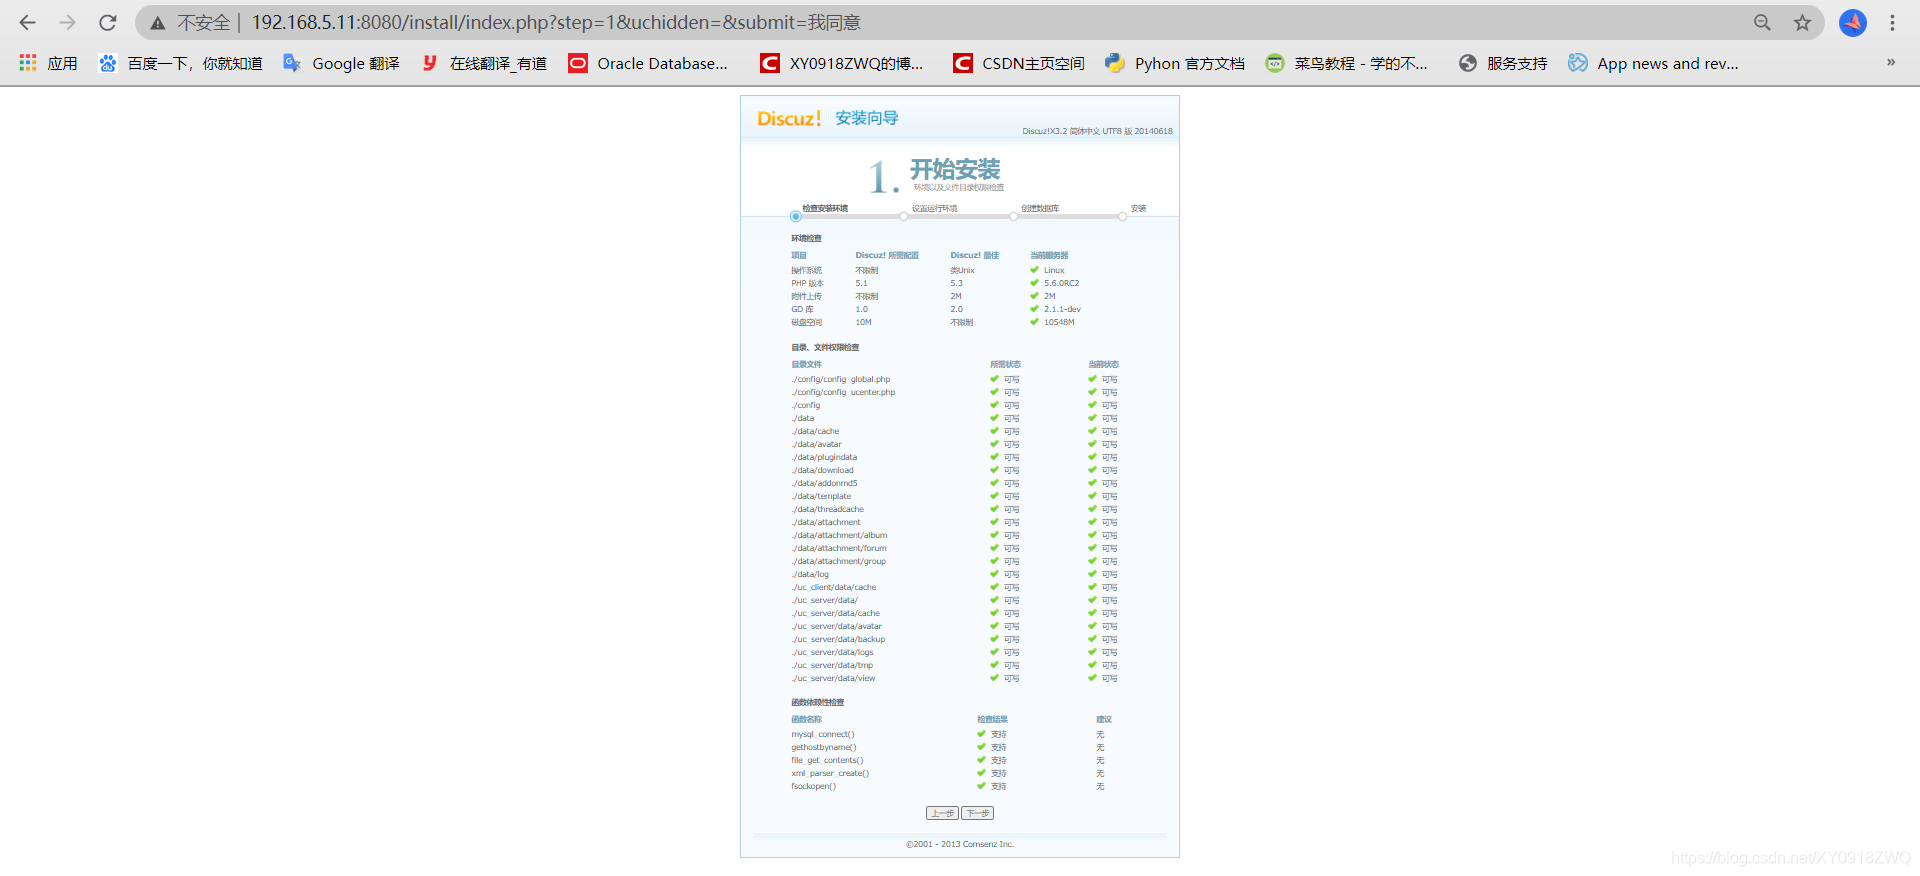
Task: Click the green check beside mysql_connect() 支持
Action: pyautogui.click(x=981, y=734)
